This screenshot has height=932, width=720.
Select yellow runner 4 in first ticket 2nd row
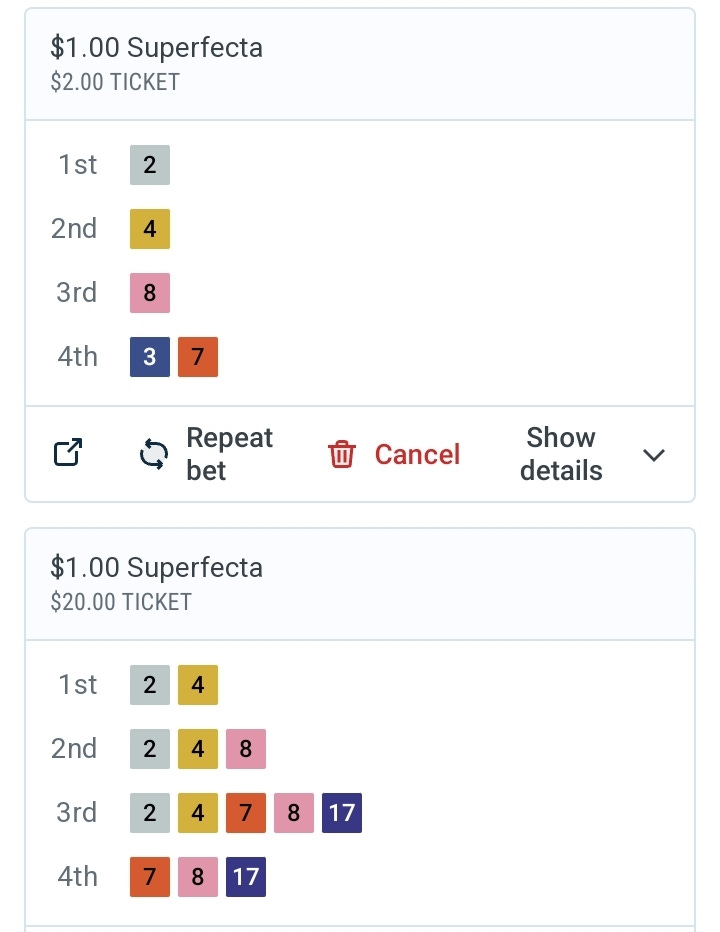click(x=150, y=229)
